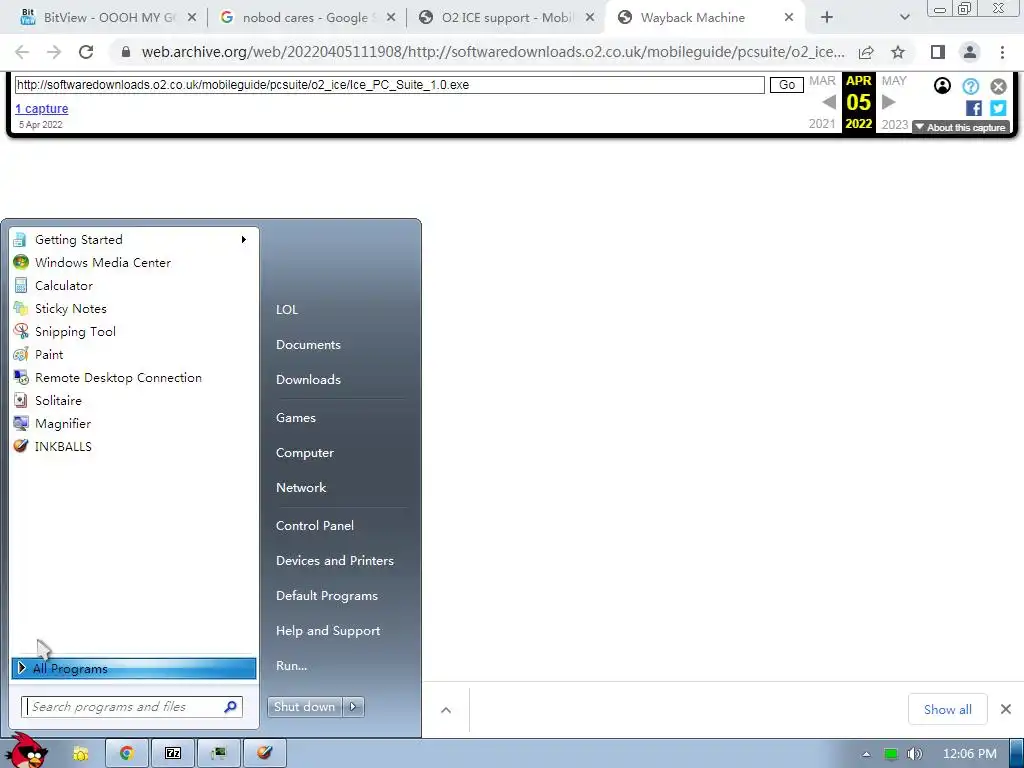The height and width of the screenshot is (768, 1024).
Task: Switch to the nobod cares Google tab
Action: pos(307,18)
